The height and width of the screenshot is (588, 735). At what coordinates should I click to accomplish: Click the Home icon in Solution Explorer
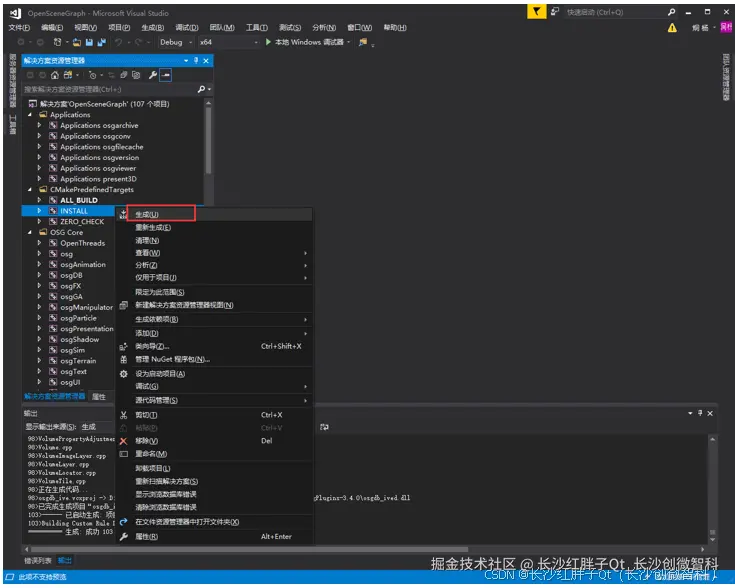[x=55, y=75]
